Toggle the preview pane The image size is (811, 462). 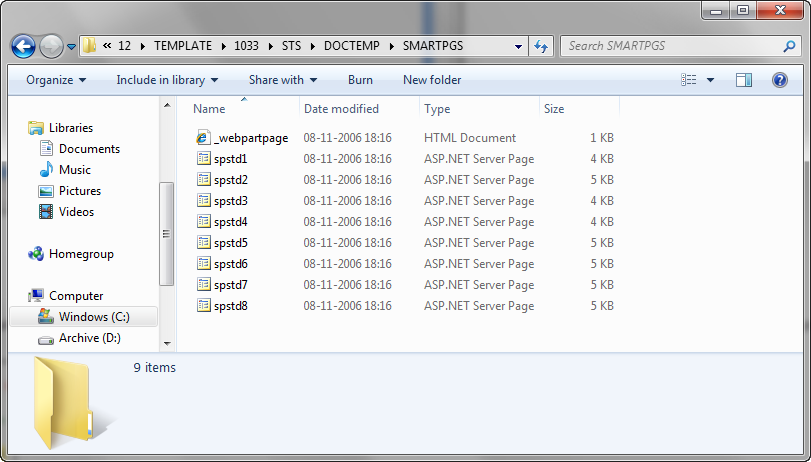click(744, 80)
